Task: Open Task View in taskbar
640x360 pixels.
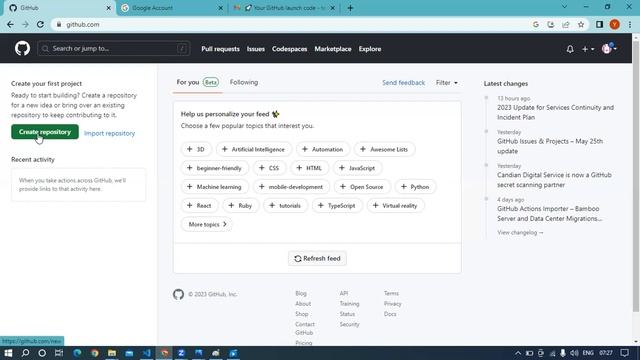Action: (x=59, y=353)
